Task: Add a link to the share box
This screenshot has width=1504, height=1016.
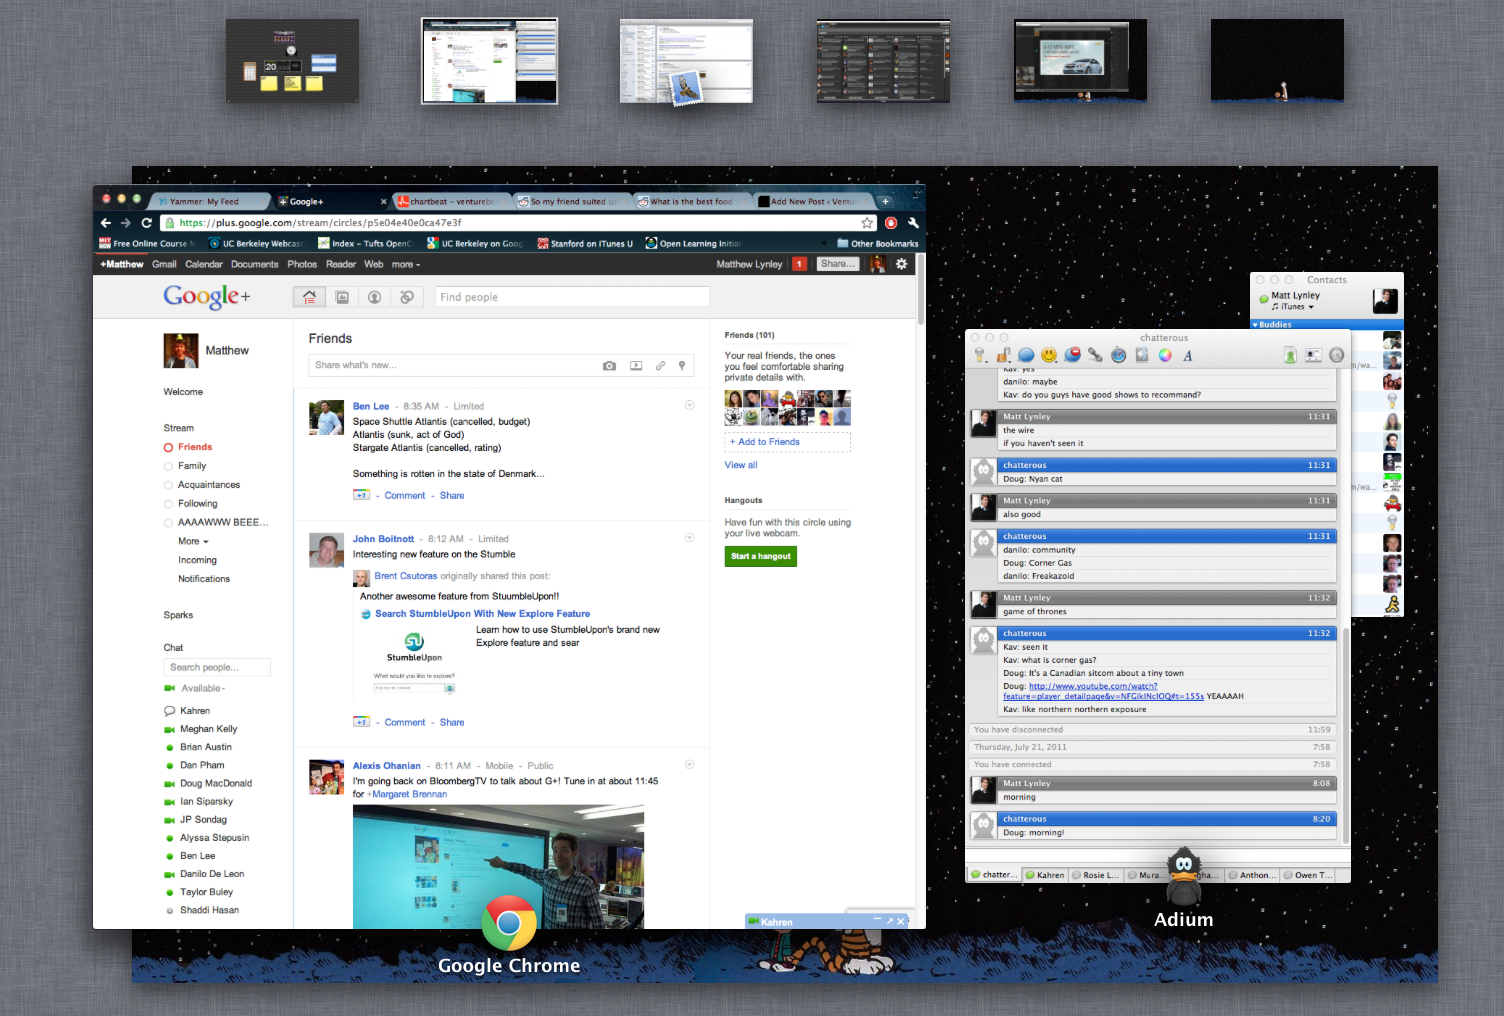Action: 660,366
